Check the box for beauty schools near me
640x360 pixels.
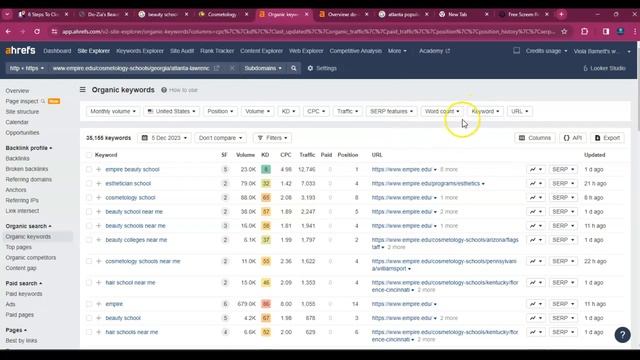[x=89, y=226]
